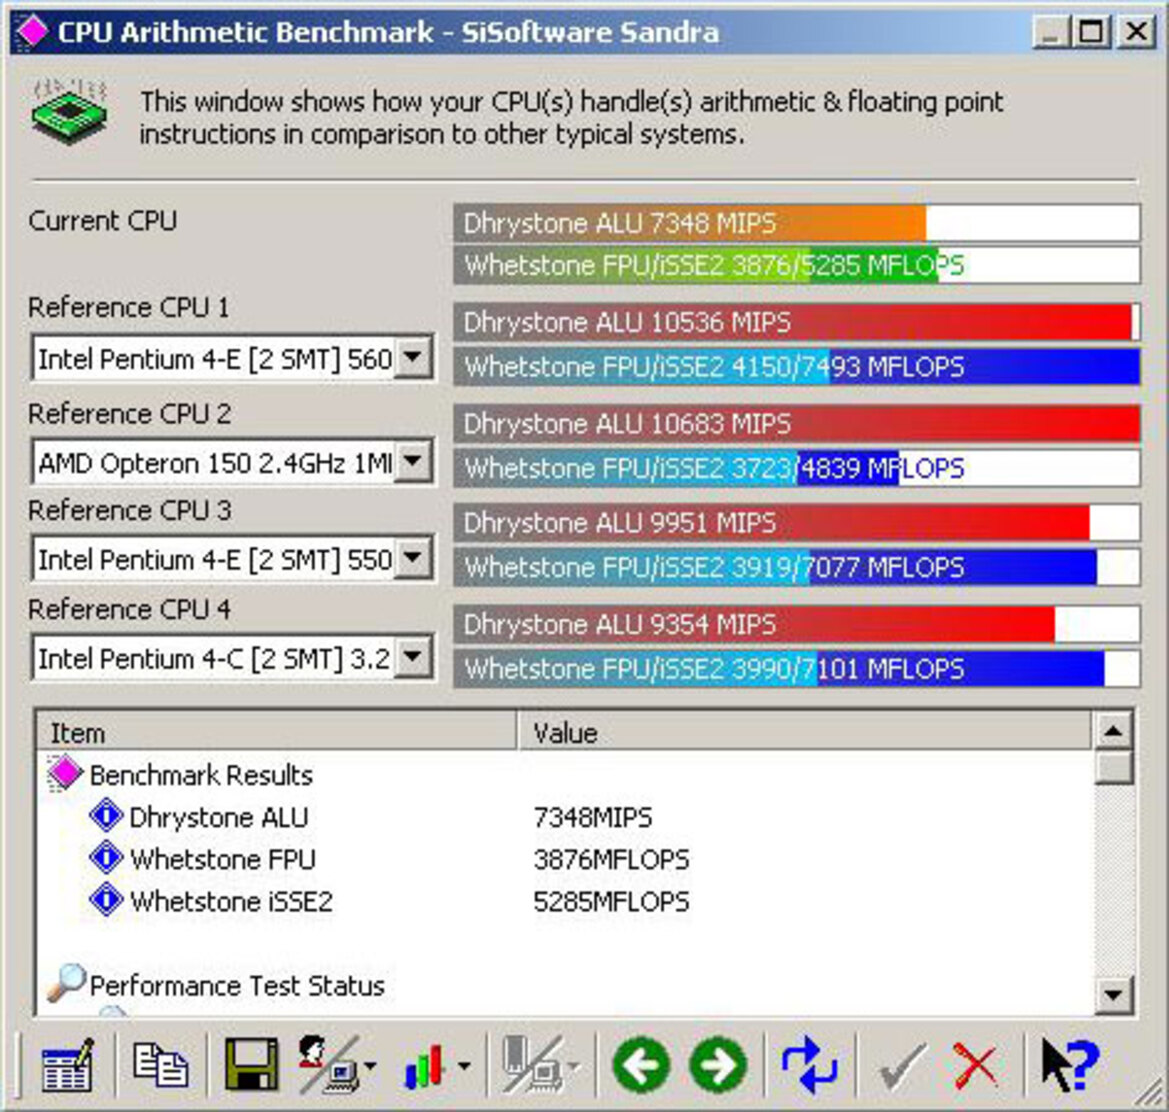Select the Intel Pentium 4-C 3.2 combo box
1169x1112 pixels.
pyautogui.click(x=232, y=658)
